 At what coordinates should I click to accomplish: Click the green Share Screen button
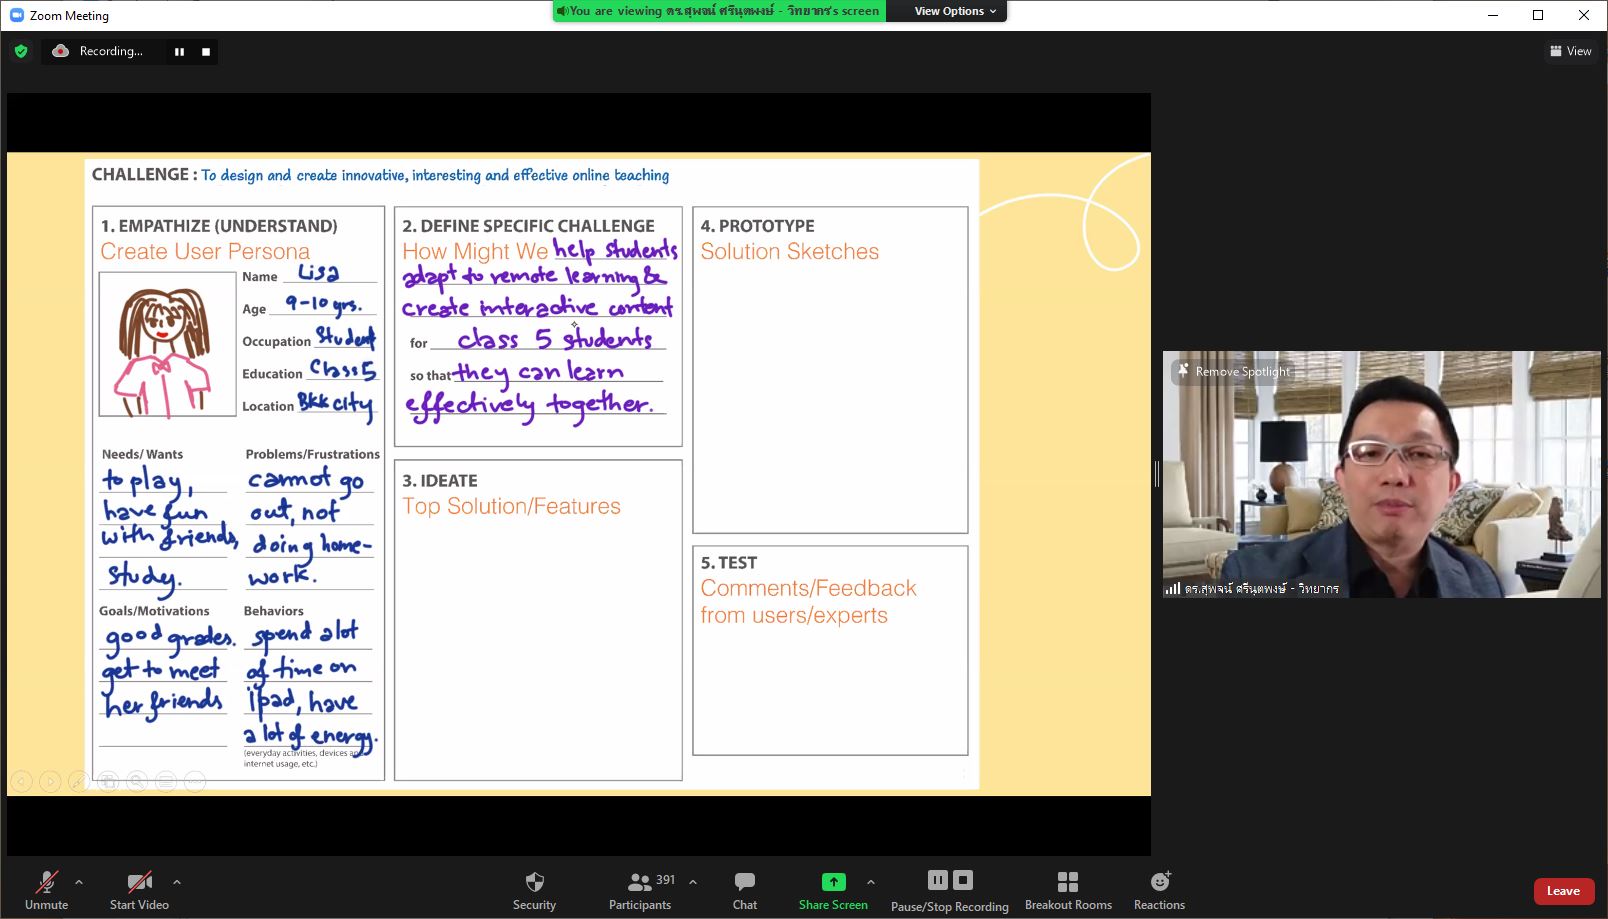(x=833, y=889)
